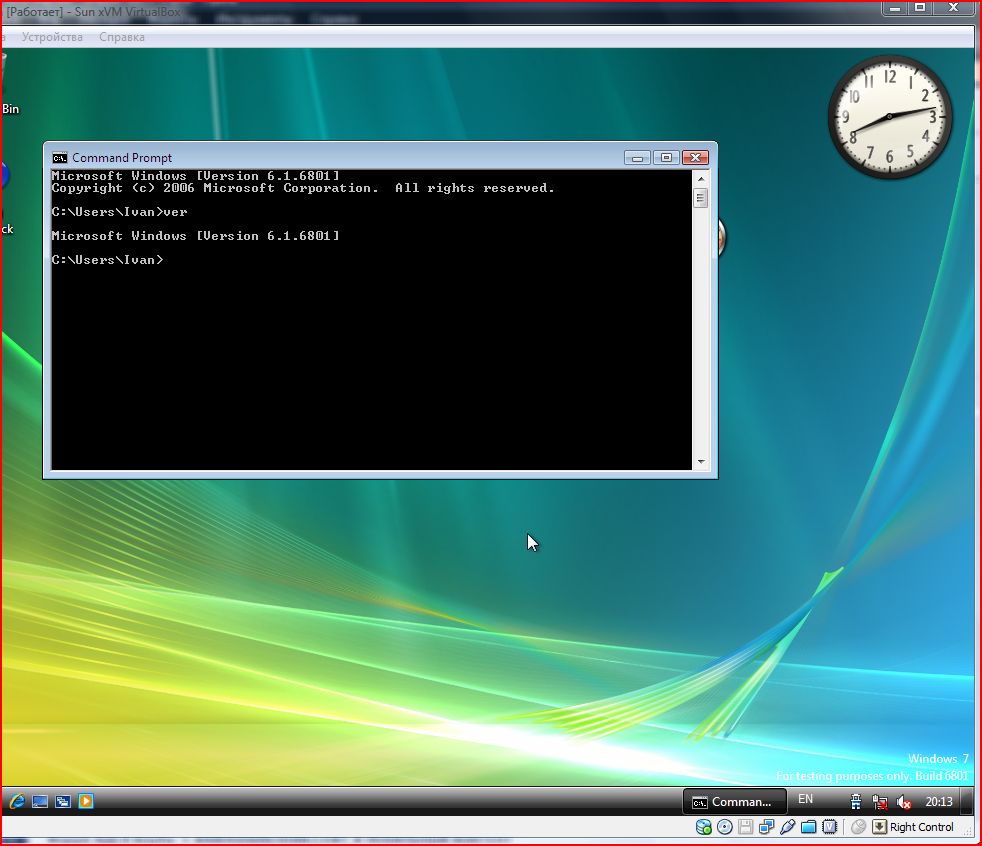Screen dimensions: 982x846
Task: Click the VirtualBox floppy disk status icon
Action: coord(745,827)
